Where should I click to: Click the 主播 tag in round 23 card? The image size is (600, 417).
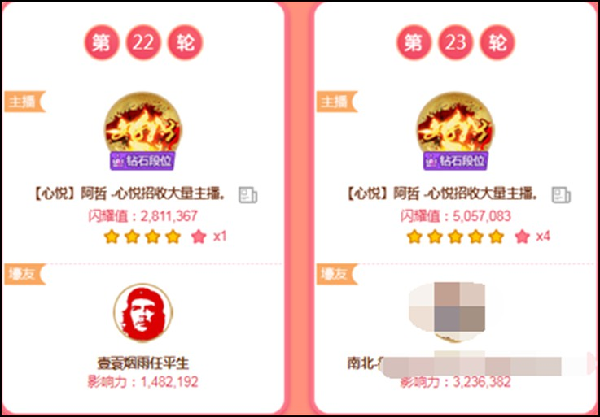coord(337,101)
